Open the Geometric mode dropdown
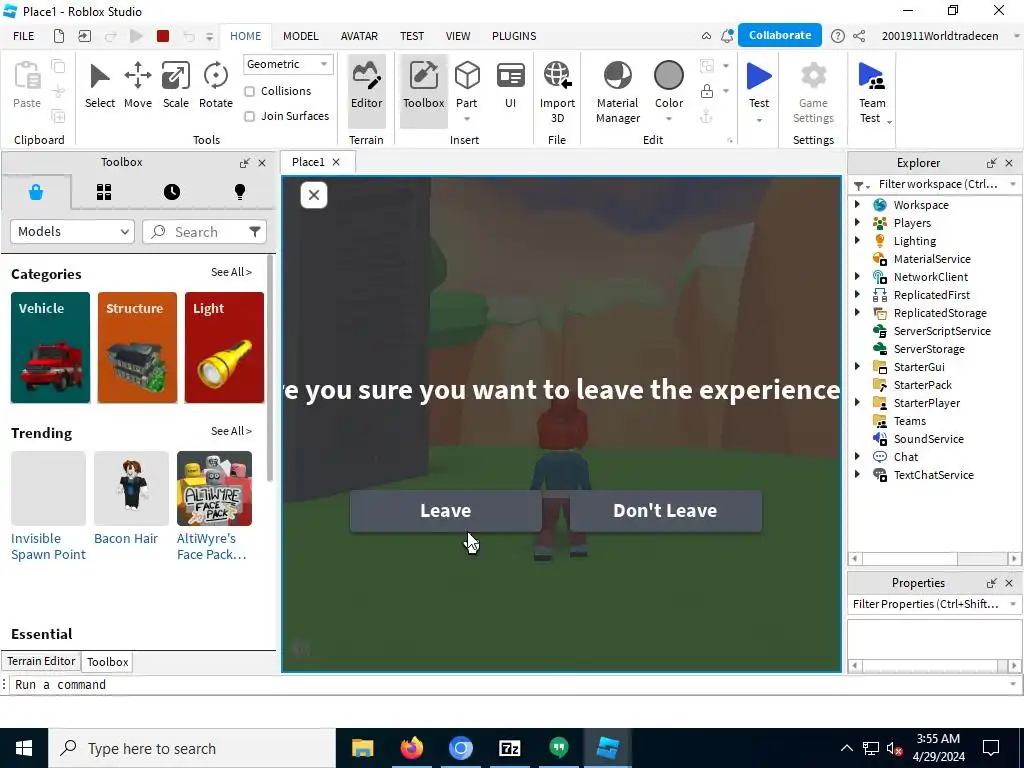The image size is (1024, 768). coord(288,64)
